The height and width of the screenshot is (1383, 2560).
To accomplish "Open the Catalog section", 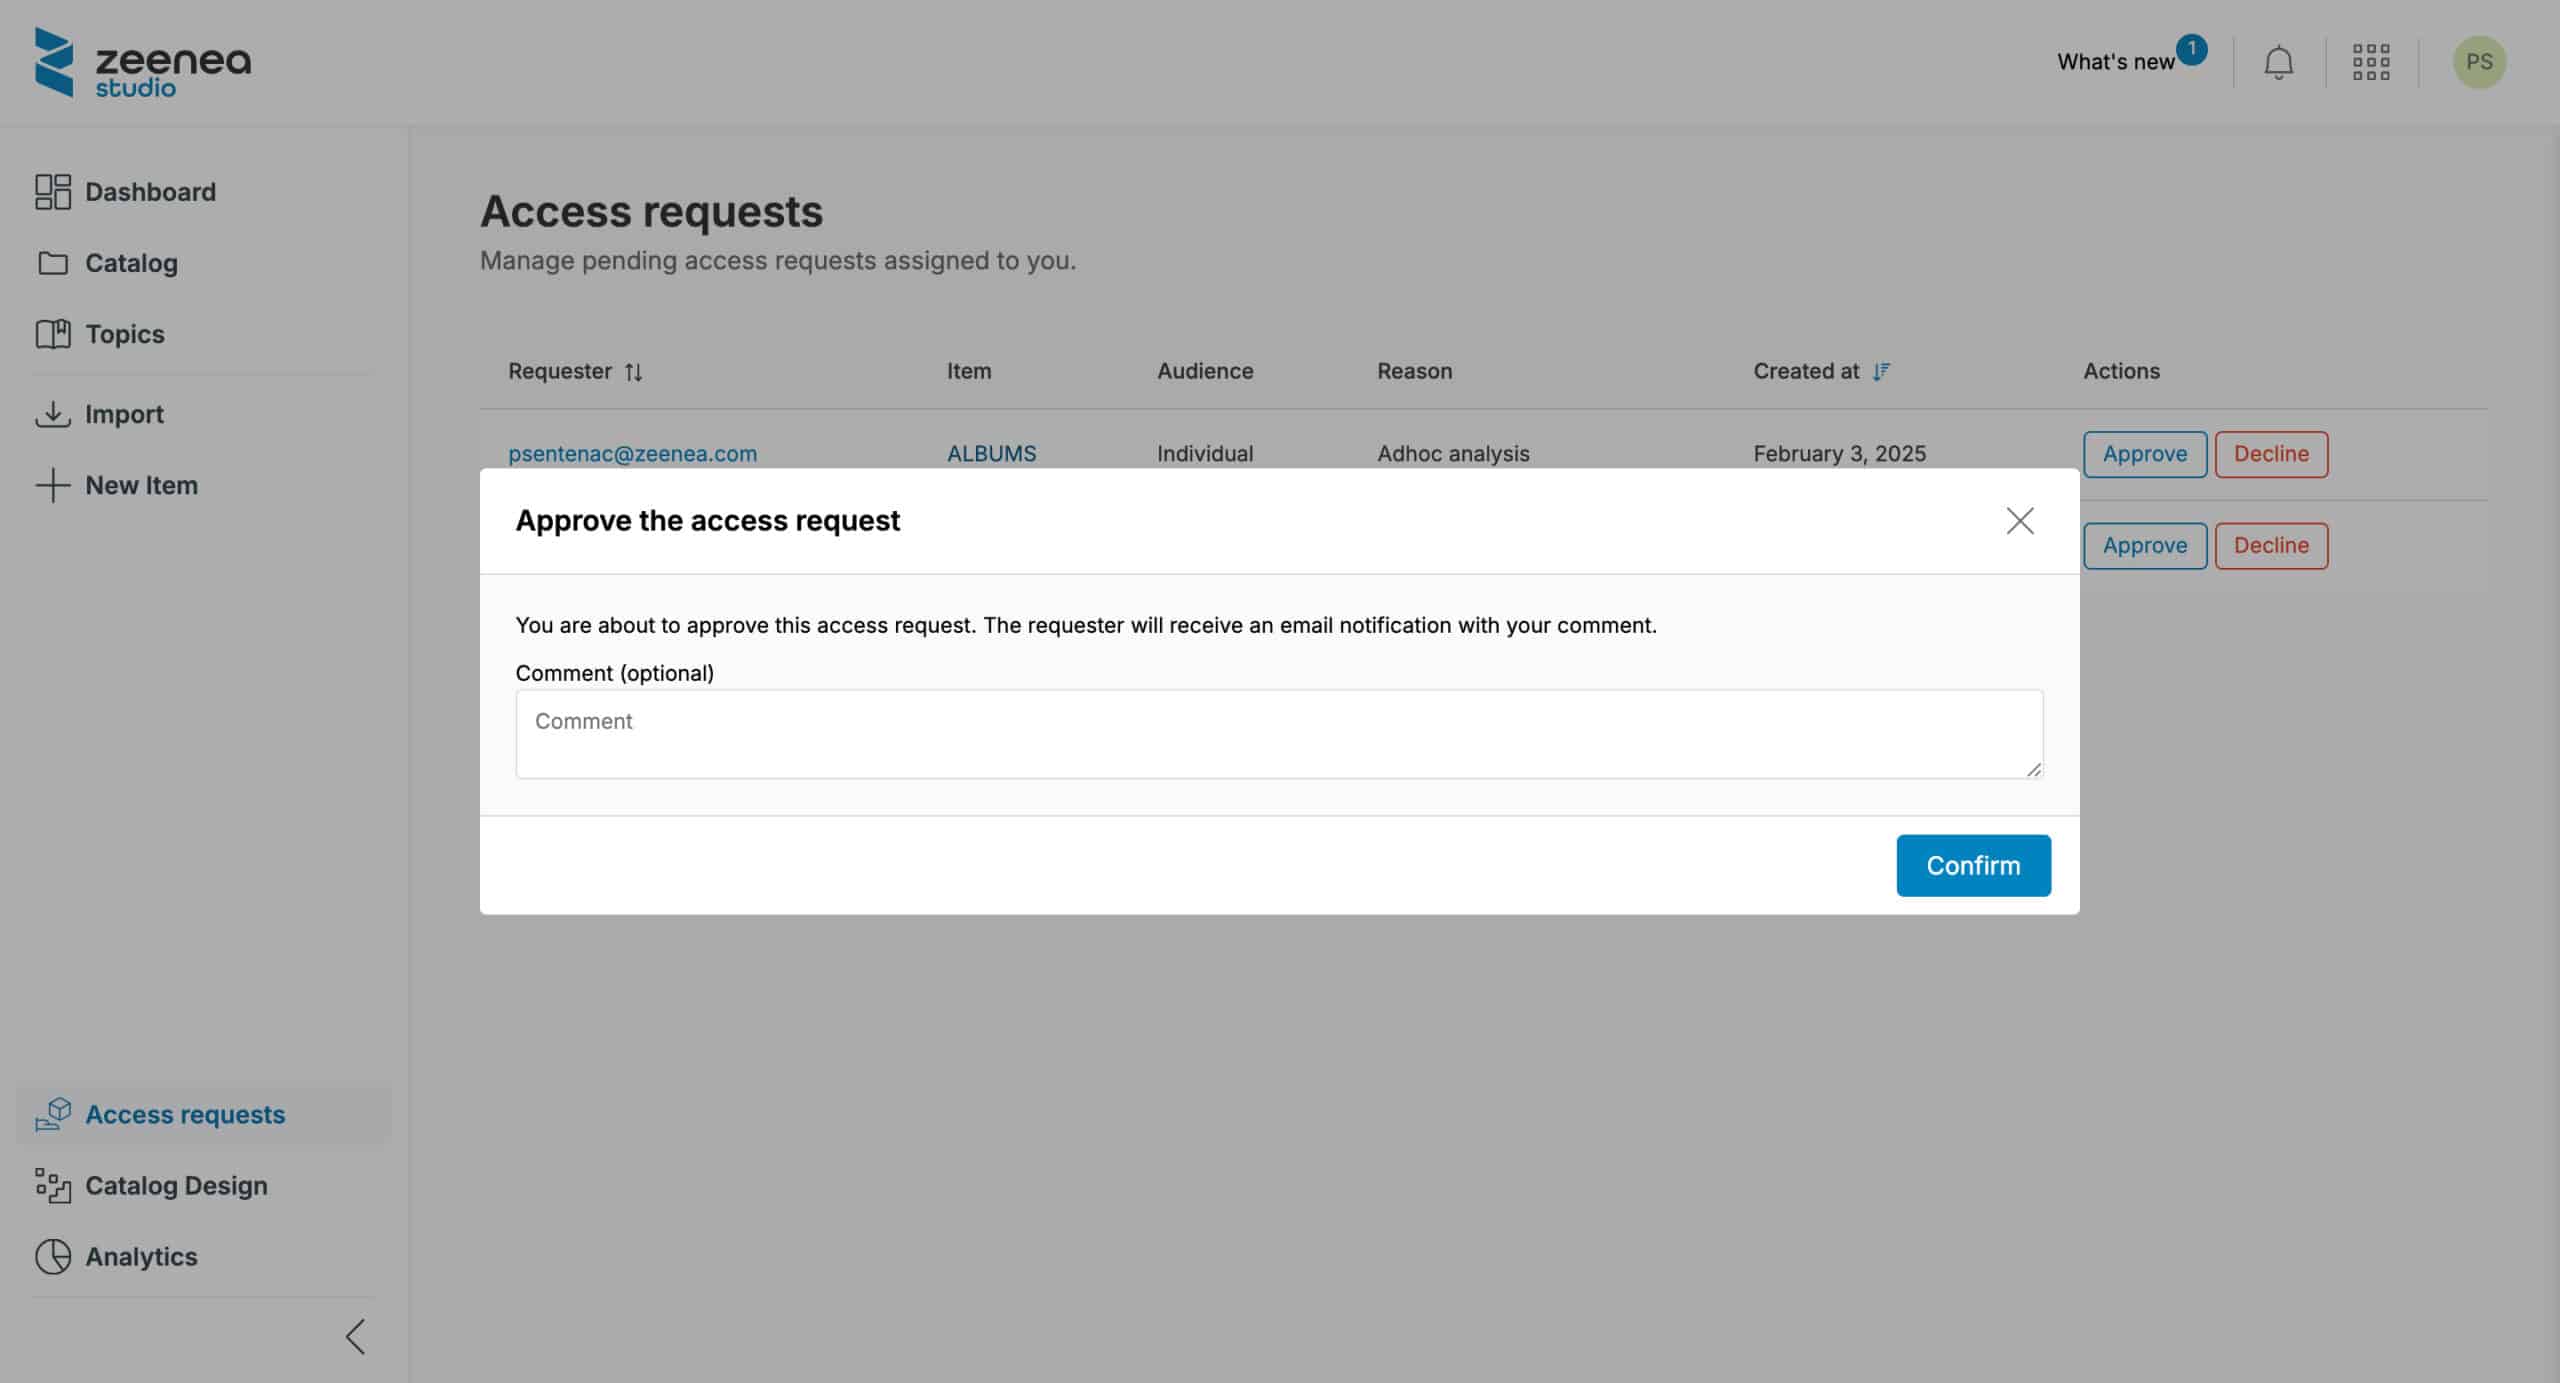I will click(x=131, y=262).
